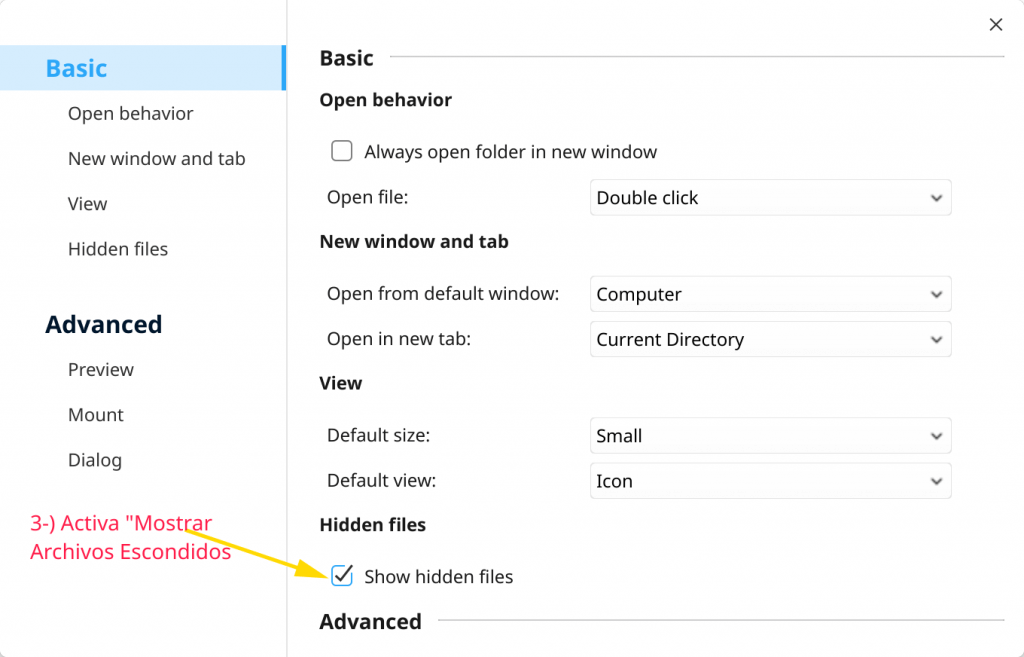Close the settings dialog
This screenshot has width=1024, height=657.
click(995, 25)
